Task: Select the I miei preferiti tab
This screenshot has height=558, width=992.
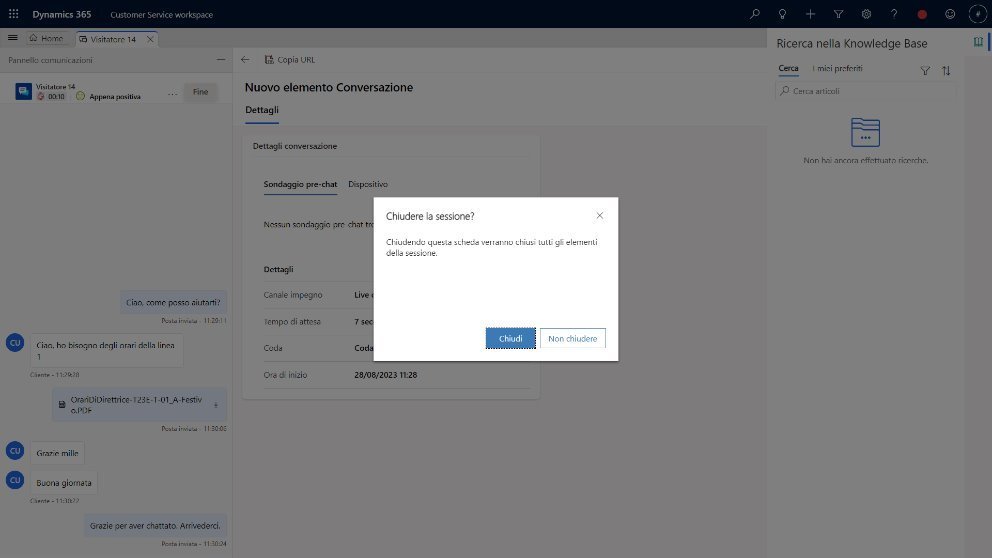Action: tap(838, 69)
